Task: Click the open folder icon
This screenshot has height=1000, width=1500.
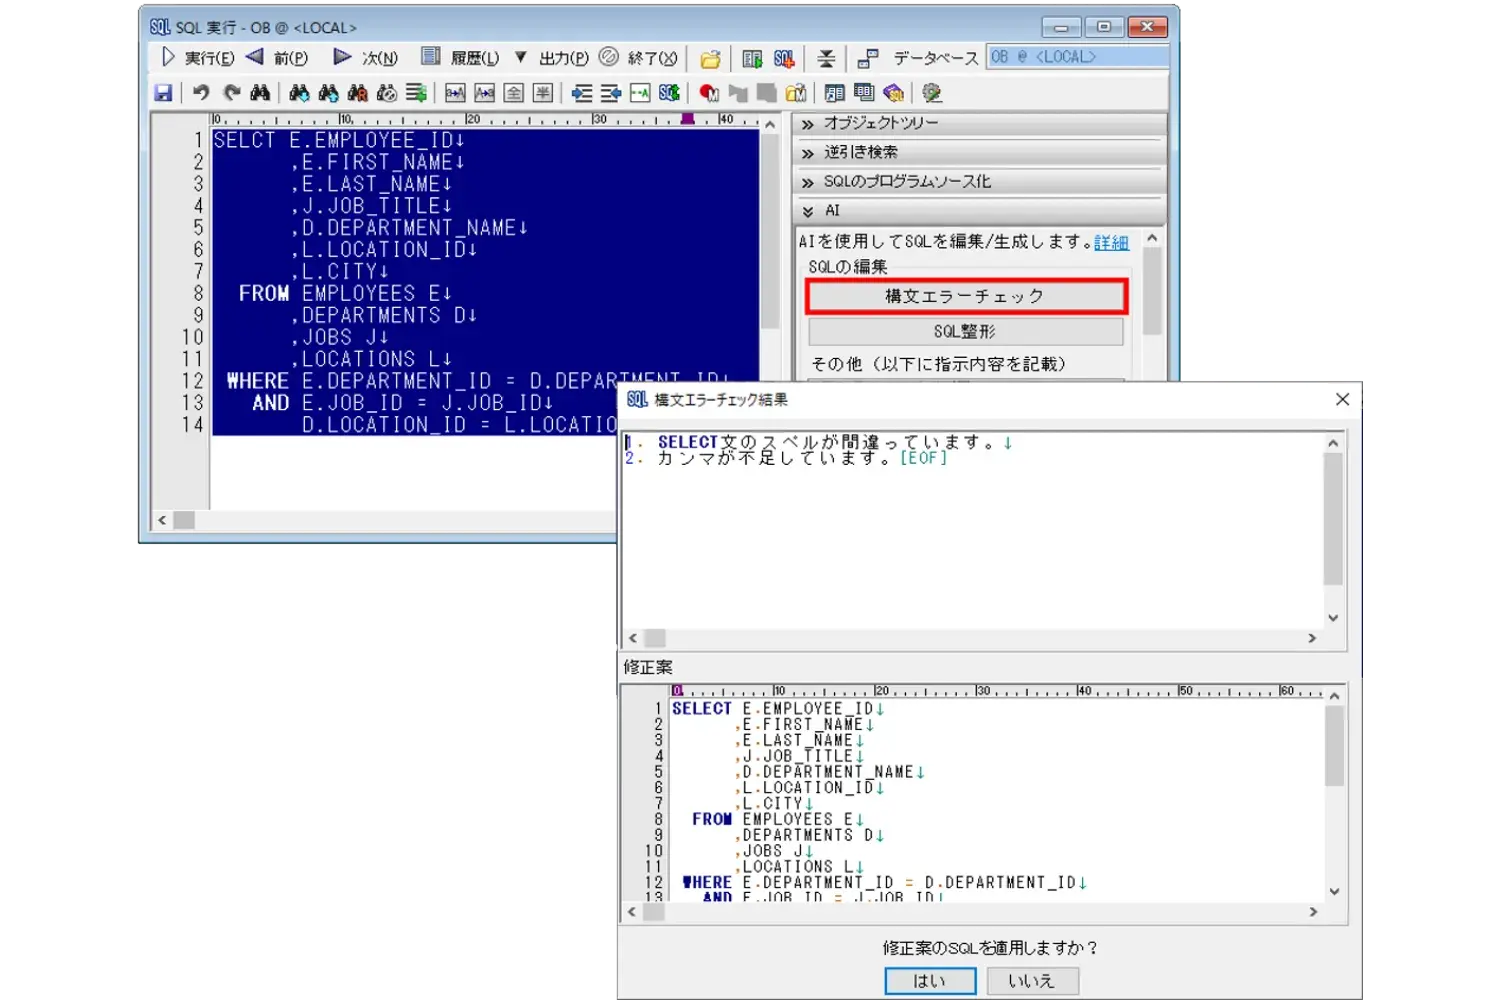Action: (710, 59)
